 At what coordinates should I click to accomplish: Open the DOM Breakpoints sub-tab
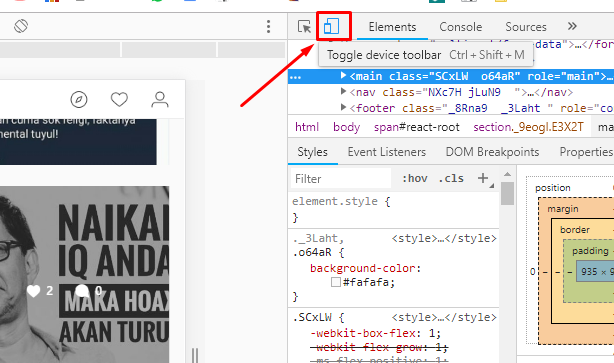pyautogui.click(x=492, y=152)
